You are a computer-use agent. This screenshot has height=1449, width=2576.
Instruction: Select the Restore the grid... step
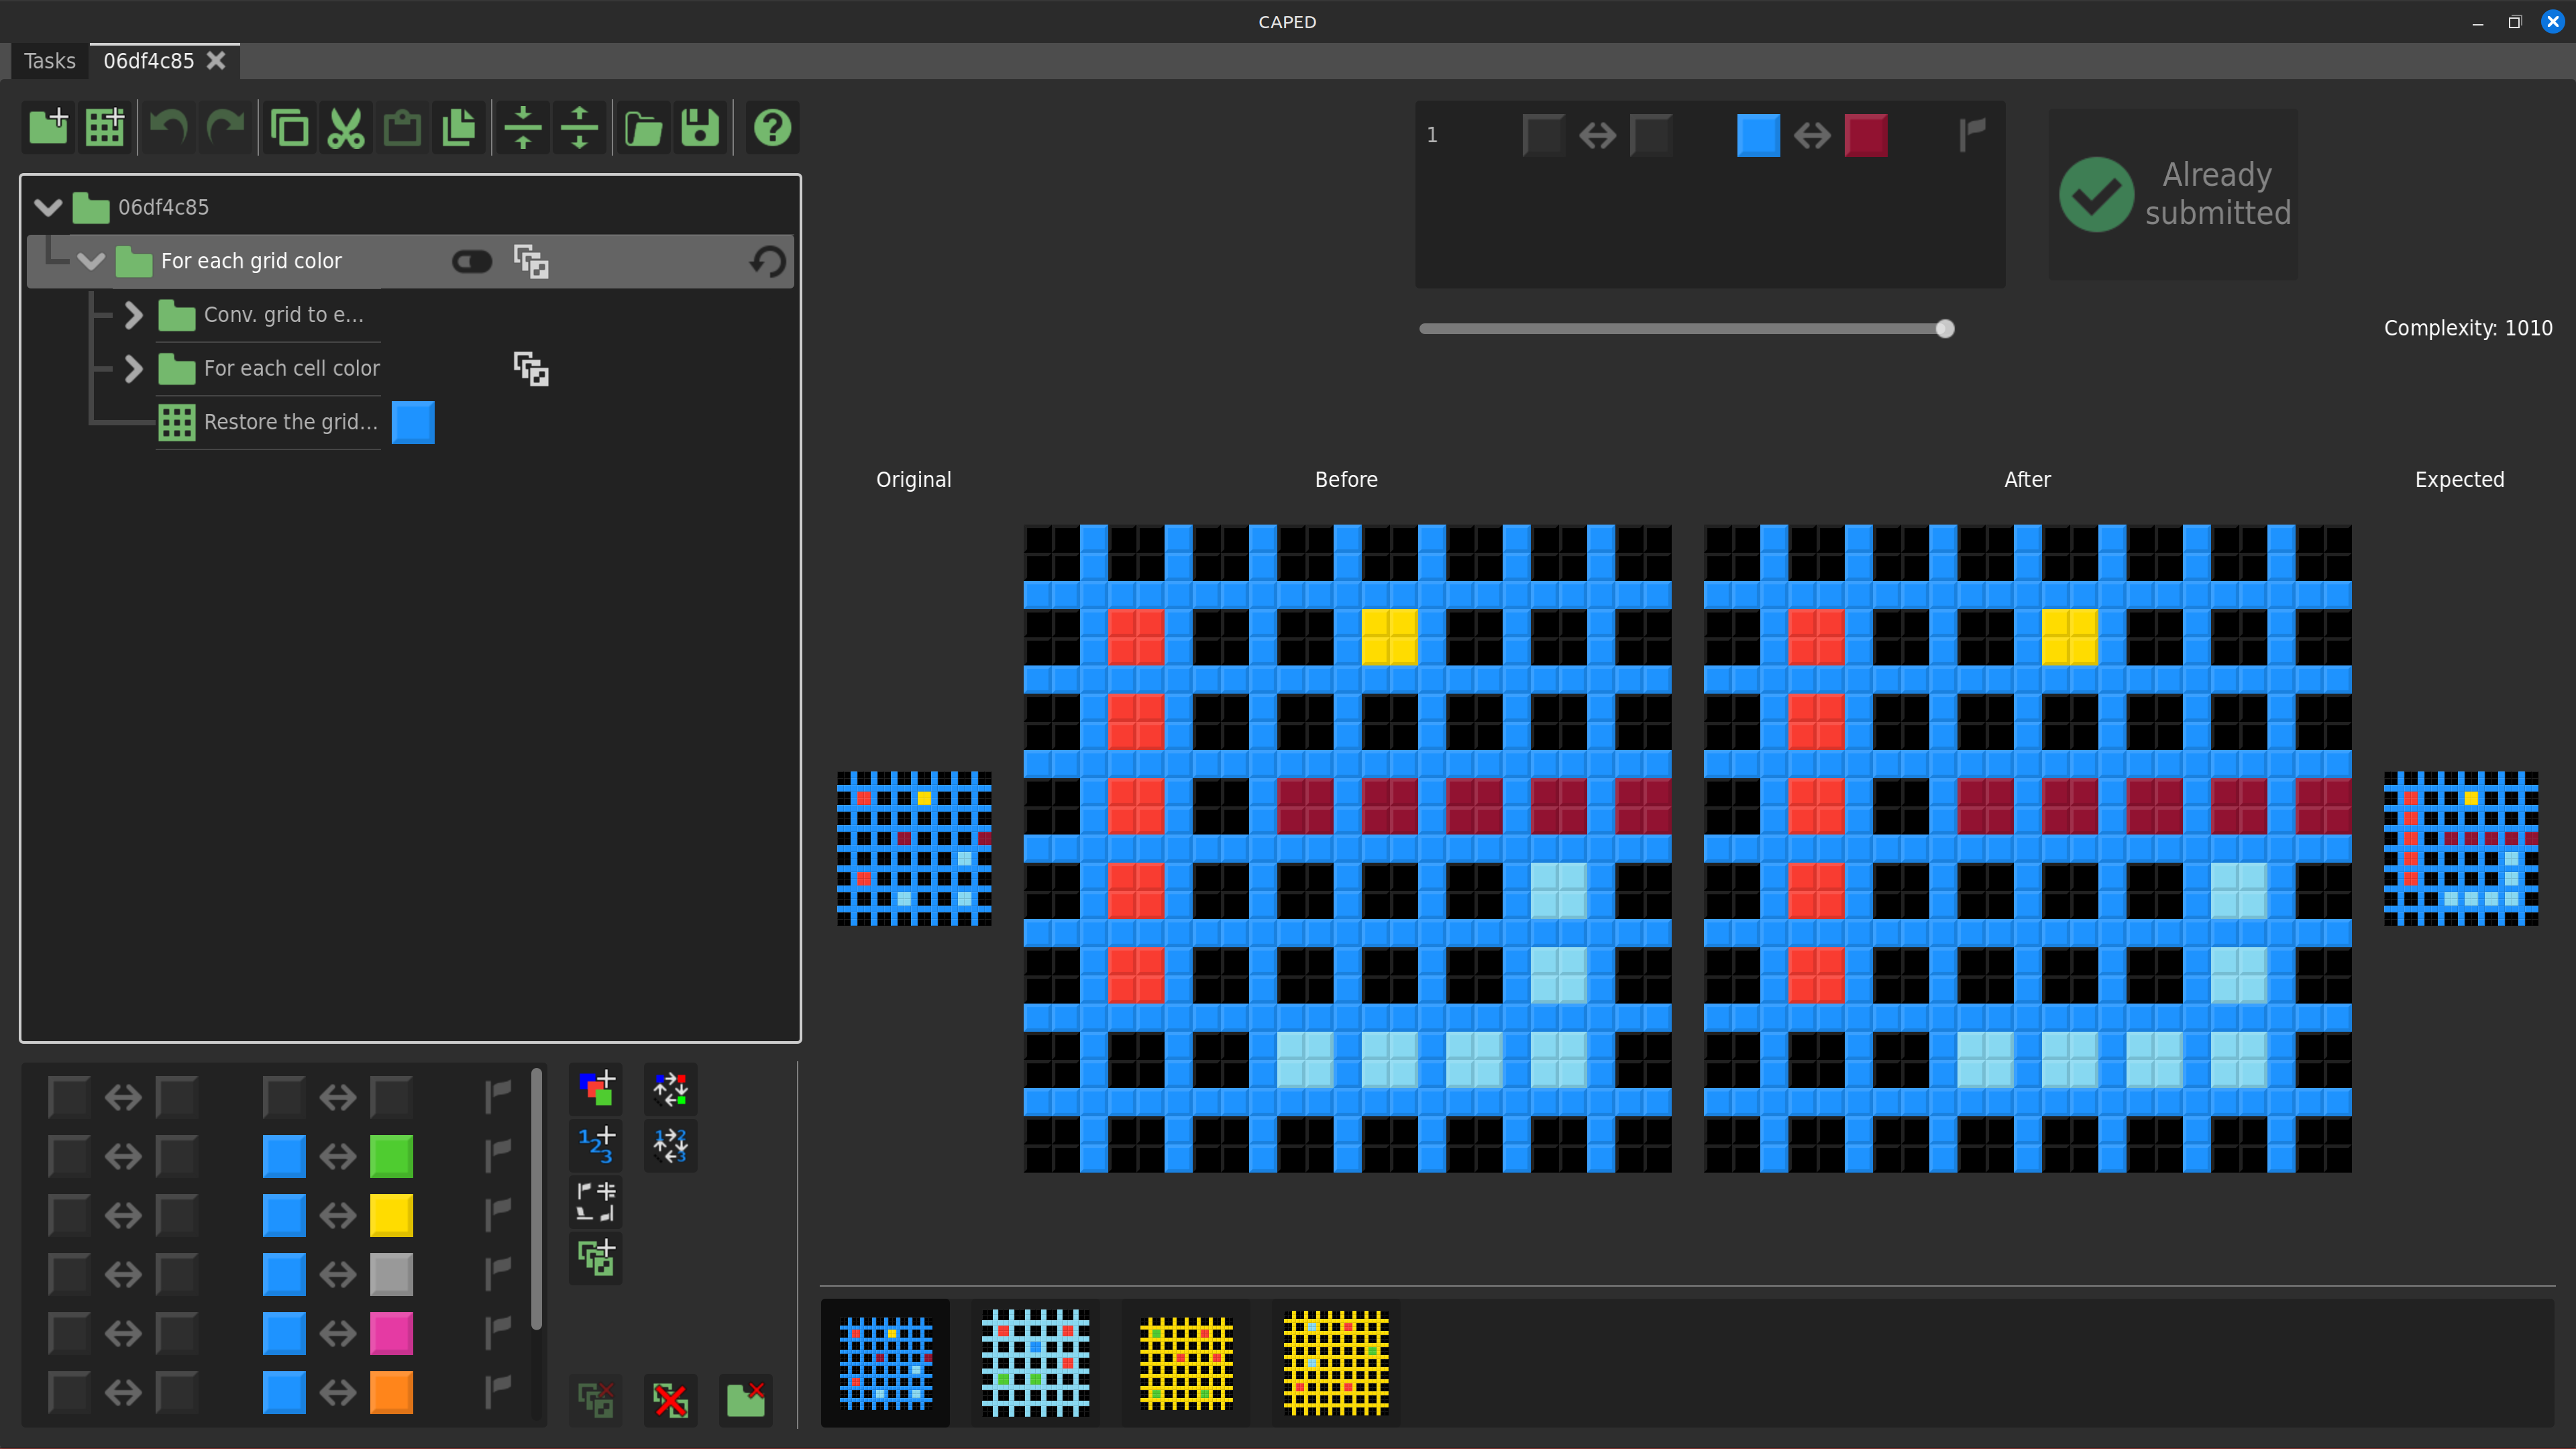[x=290, y=422]
